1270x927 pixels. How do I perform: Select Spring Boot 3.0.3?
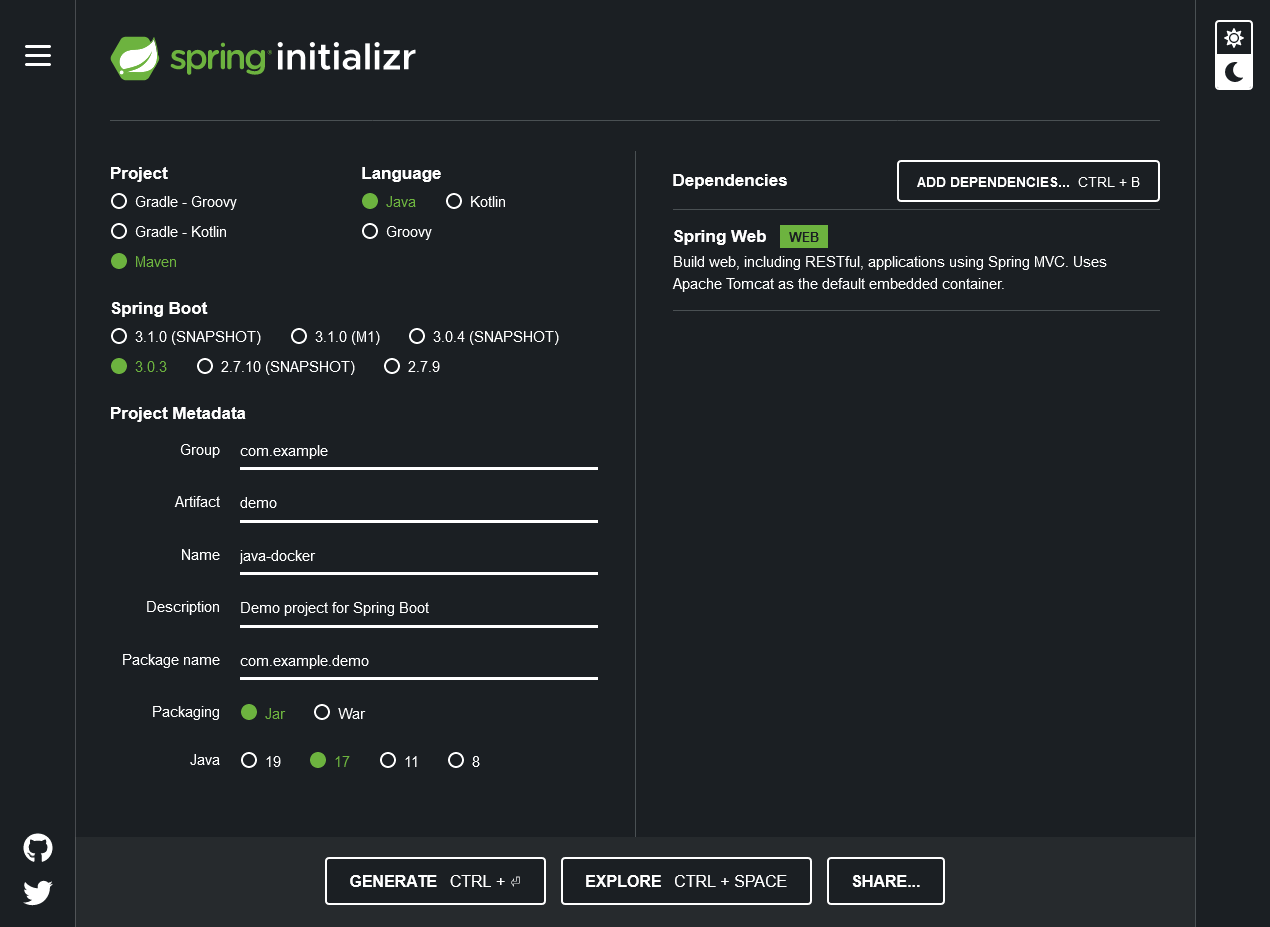click(x=139, y=367)
